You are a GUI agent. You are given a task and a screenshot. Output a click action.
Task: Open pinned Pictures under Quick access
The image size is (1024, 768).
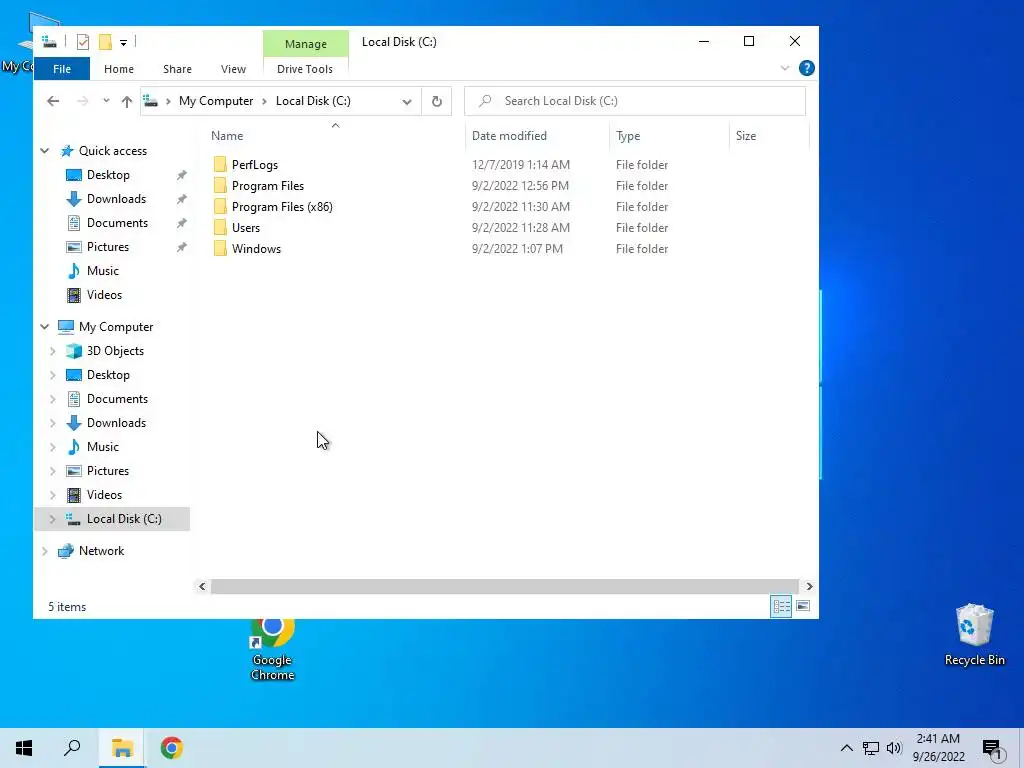click(x=108, y=247)
